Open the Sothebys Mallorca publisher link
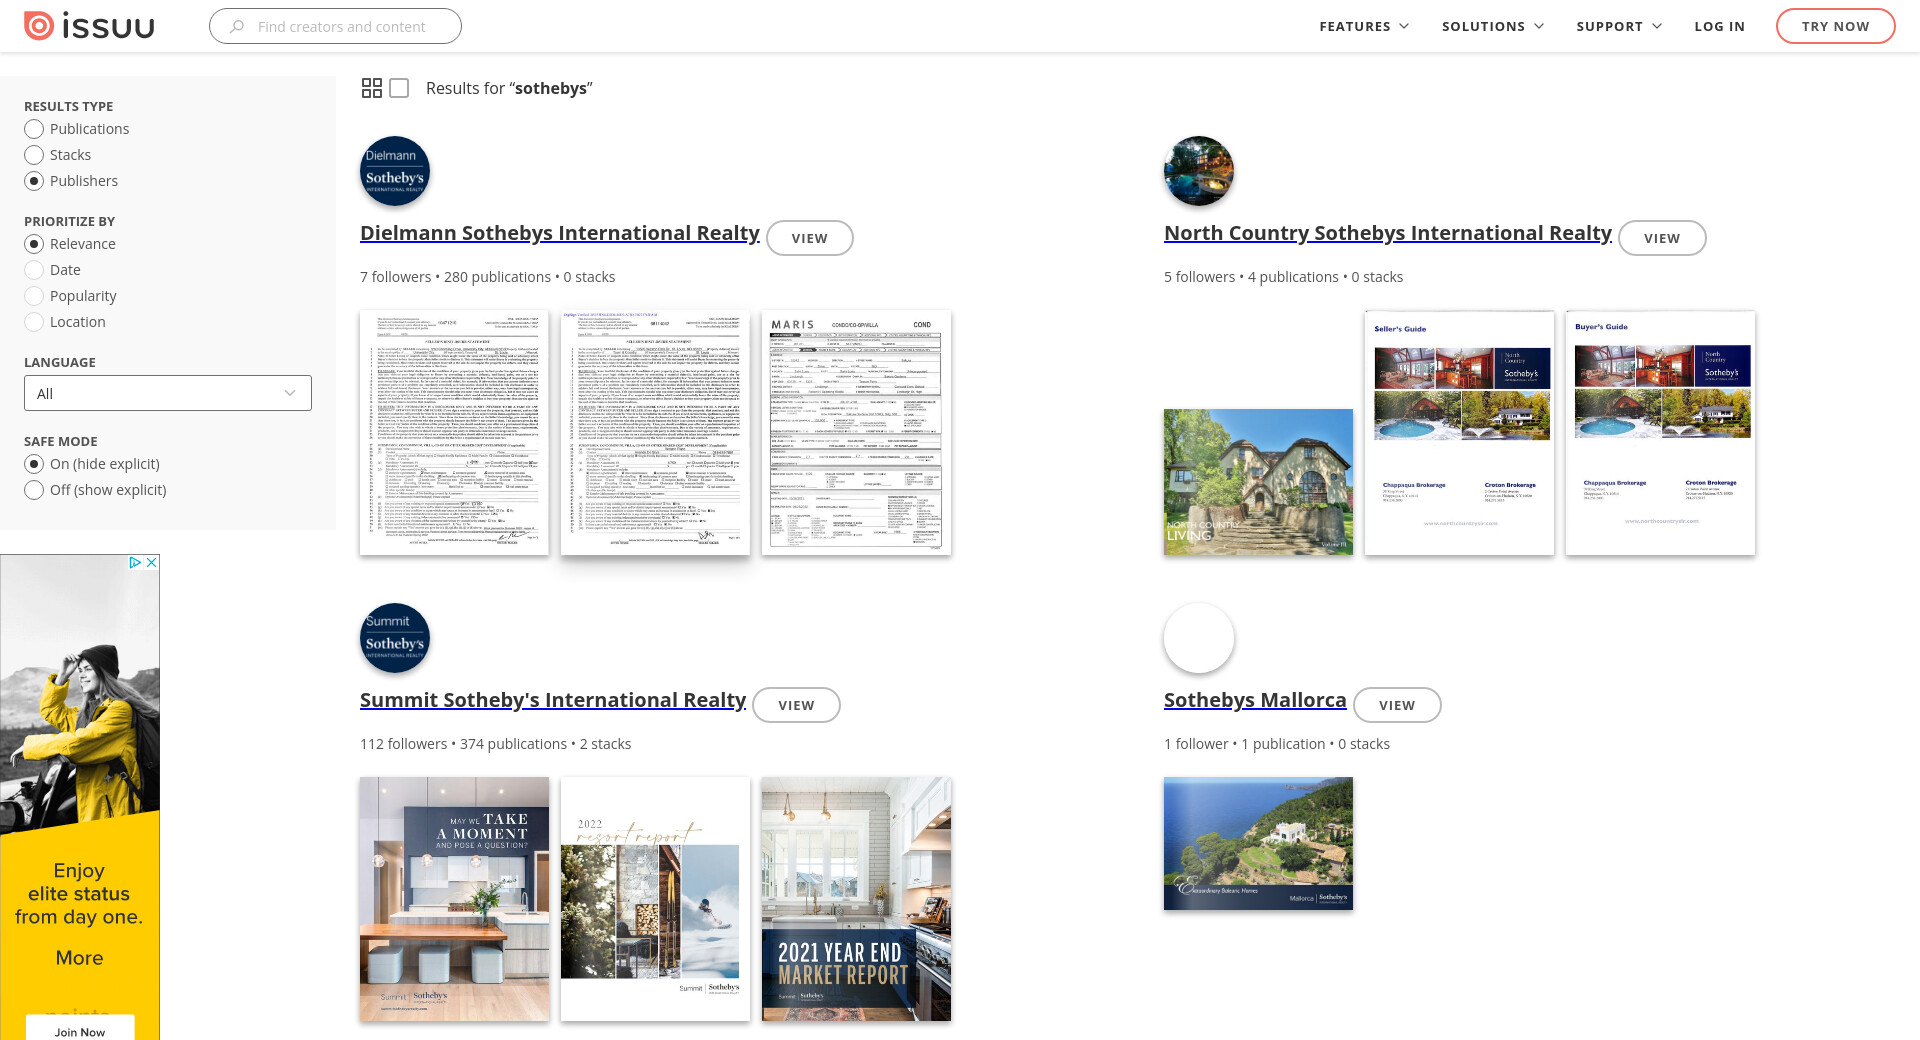This screenshot has height=1040, width=1920. tap(1254, 700)
